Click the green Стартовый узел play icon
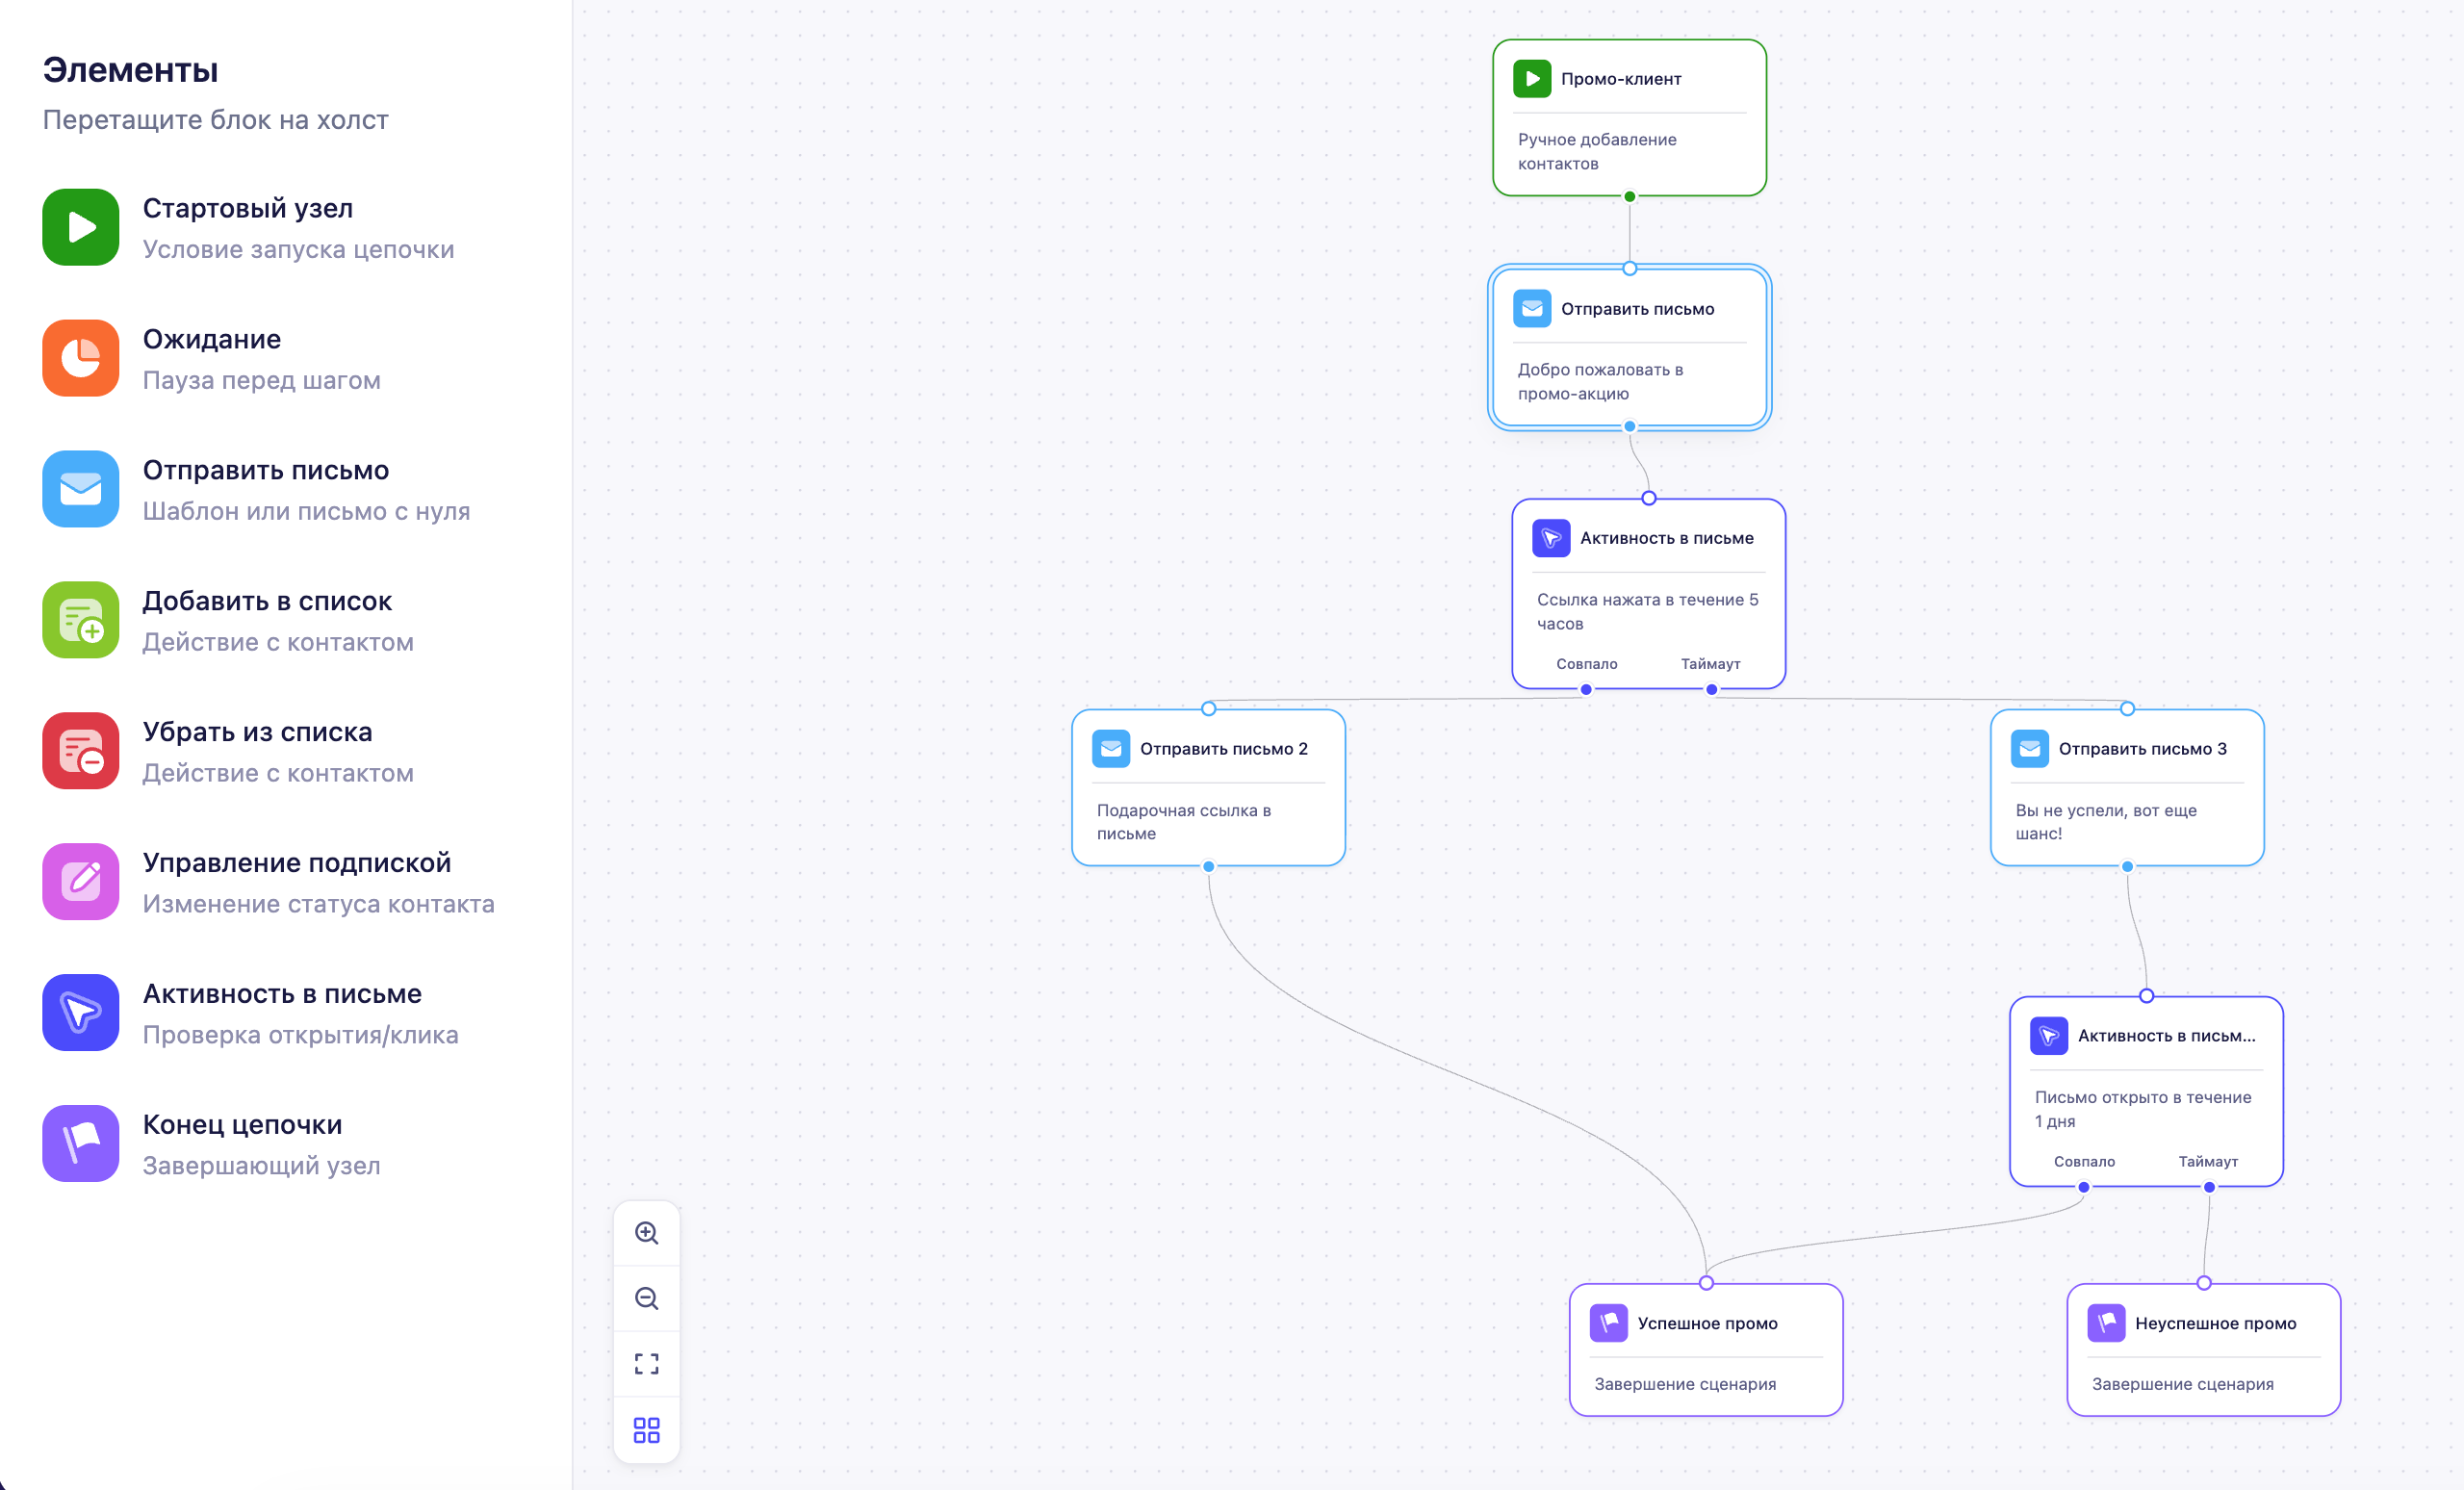Screen dimensions: 2464x1490 81,227
